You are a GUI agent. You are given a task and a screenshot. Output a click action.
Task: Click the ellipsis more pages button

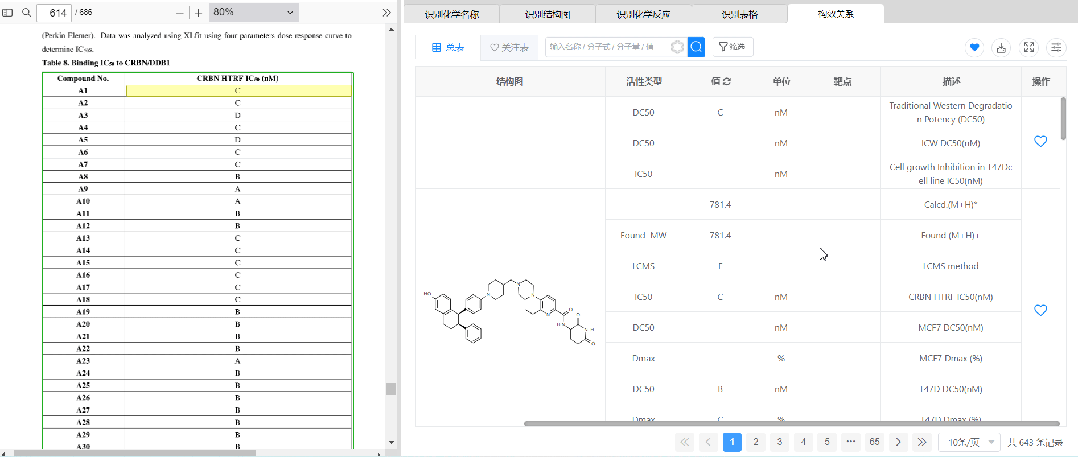tap(851, 442)
